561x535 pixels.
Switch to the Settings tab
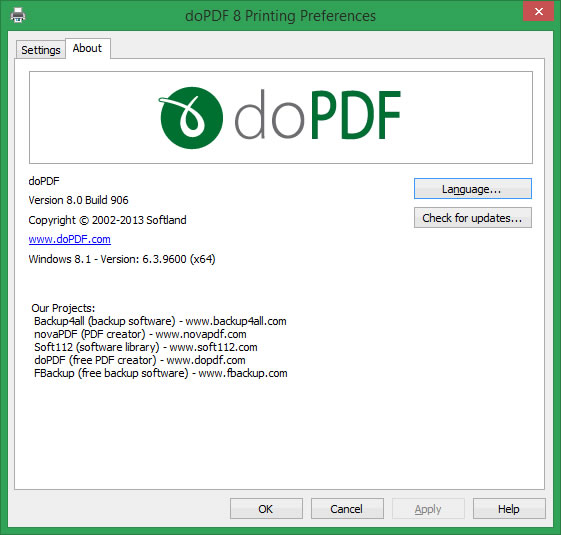tap(41, 50)
